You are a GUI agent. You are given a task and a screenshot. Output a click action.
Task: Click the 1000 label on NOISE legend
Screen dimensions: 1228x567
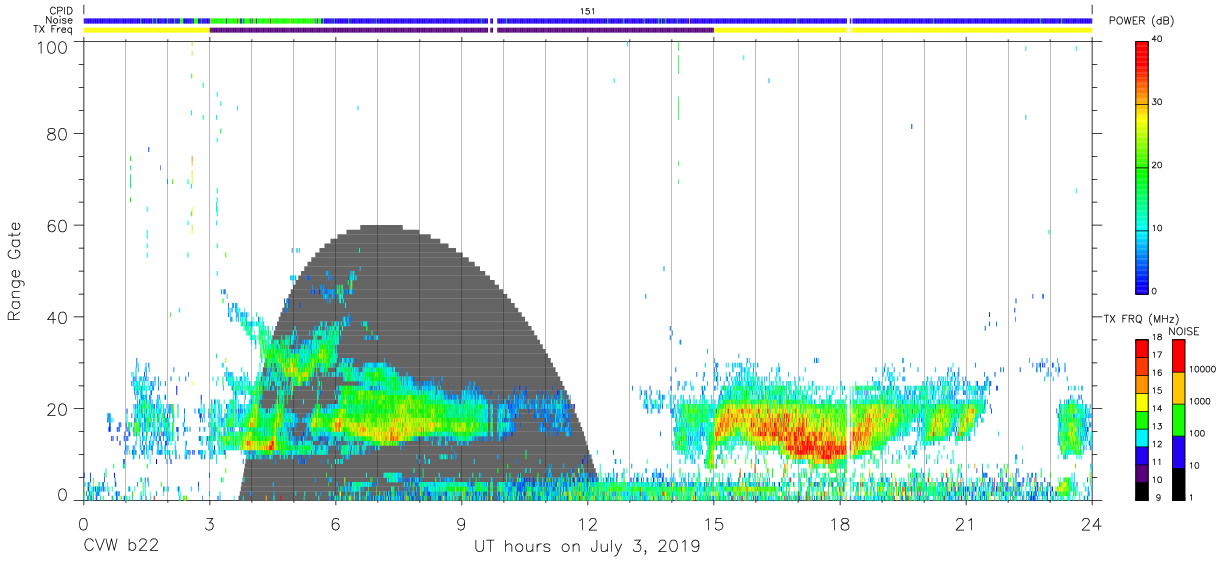coord(1201,401)
